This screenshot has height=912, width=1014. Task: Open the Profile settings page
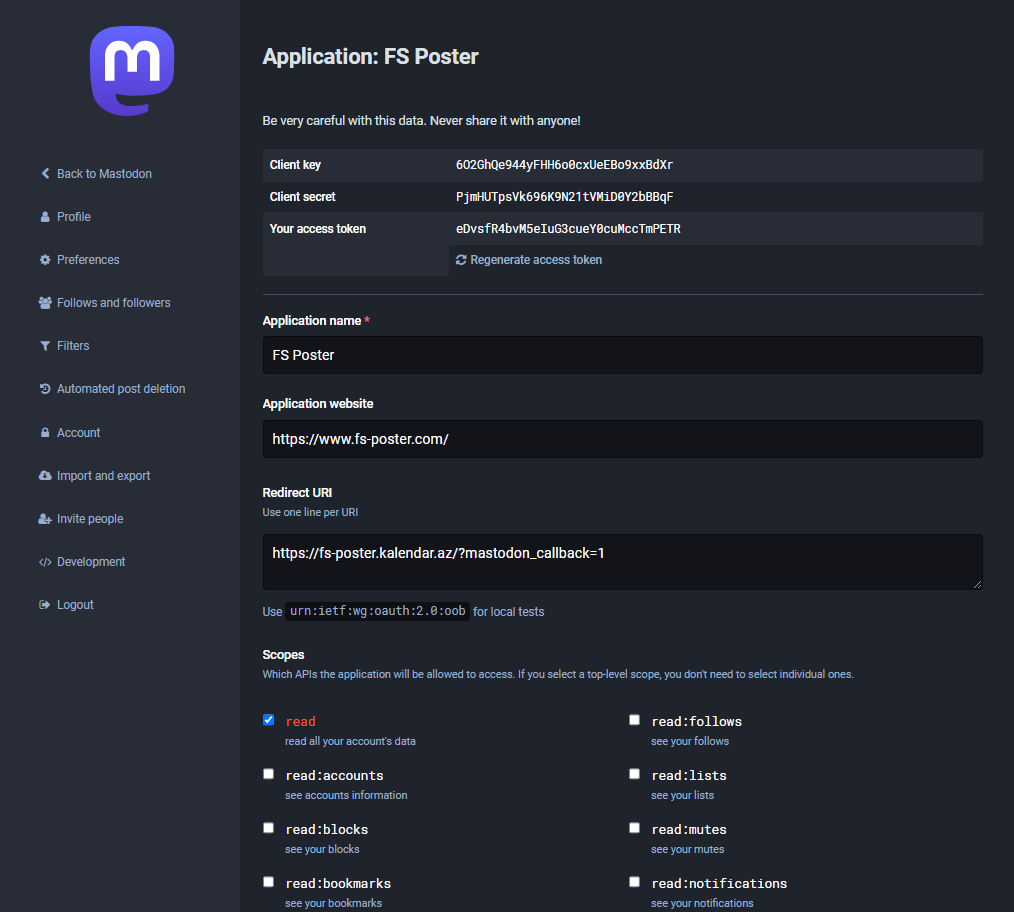point(74,217)
